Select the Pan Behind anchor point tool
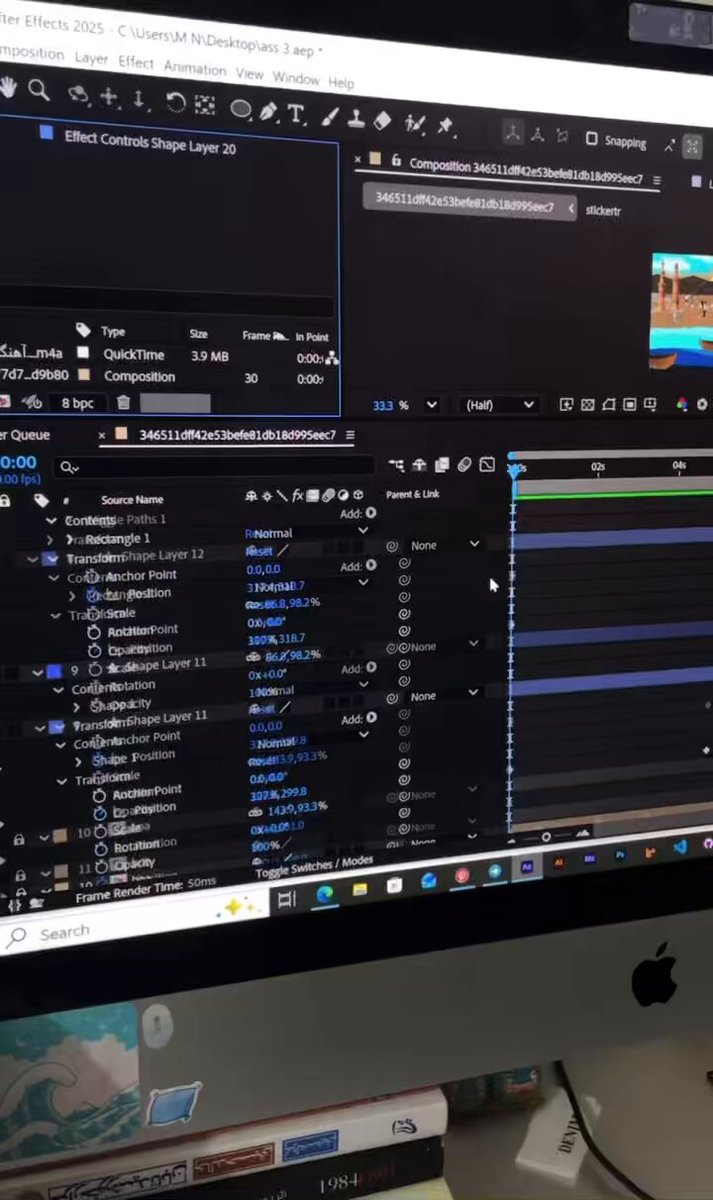The width and height of the screenshot is (713, 1200). click(x=204, y=104)
